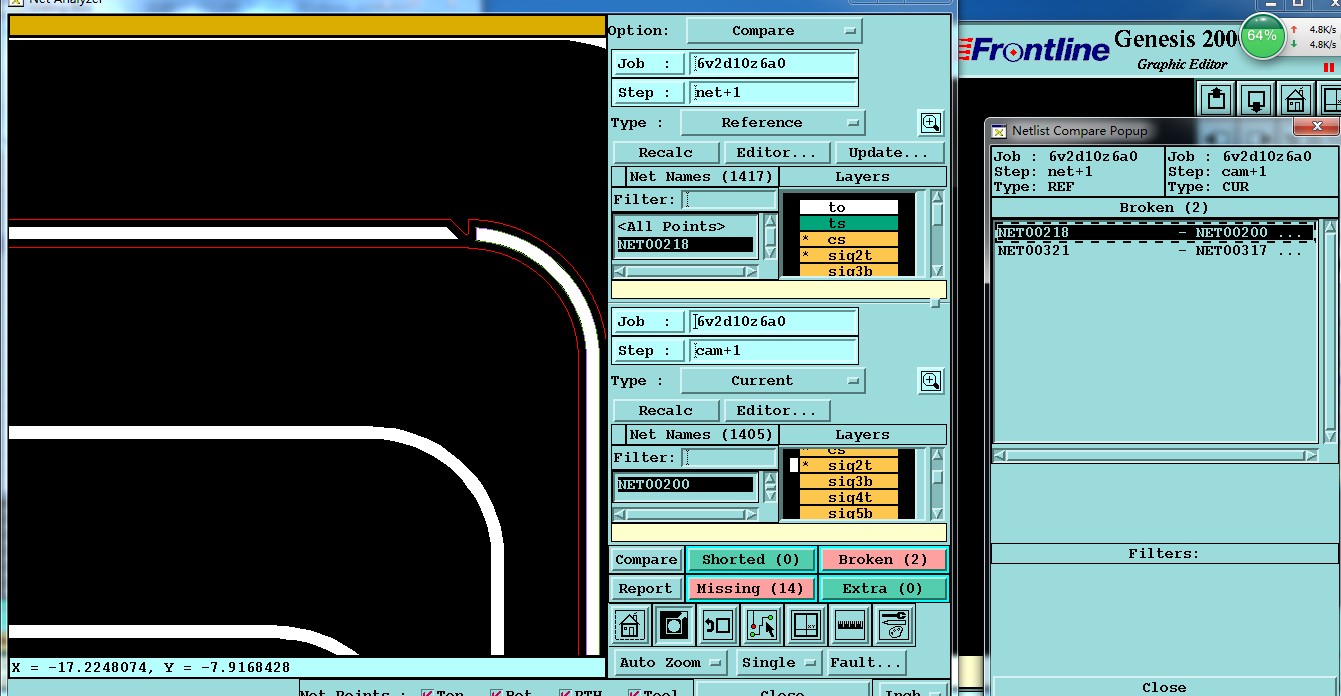Toggle the PTH net points checkbox
The image size is (1341, 696).
565,693
